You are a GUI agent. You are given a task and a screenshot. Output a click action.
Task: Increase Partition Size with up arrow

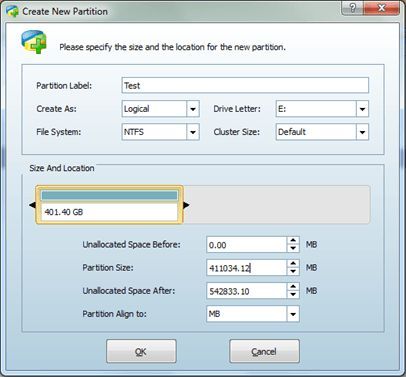tap(293, 264)
